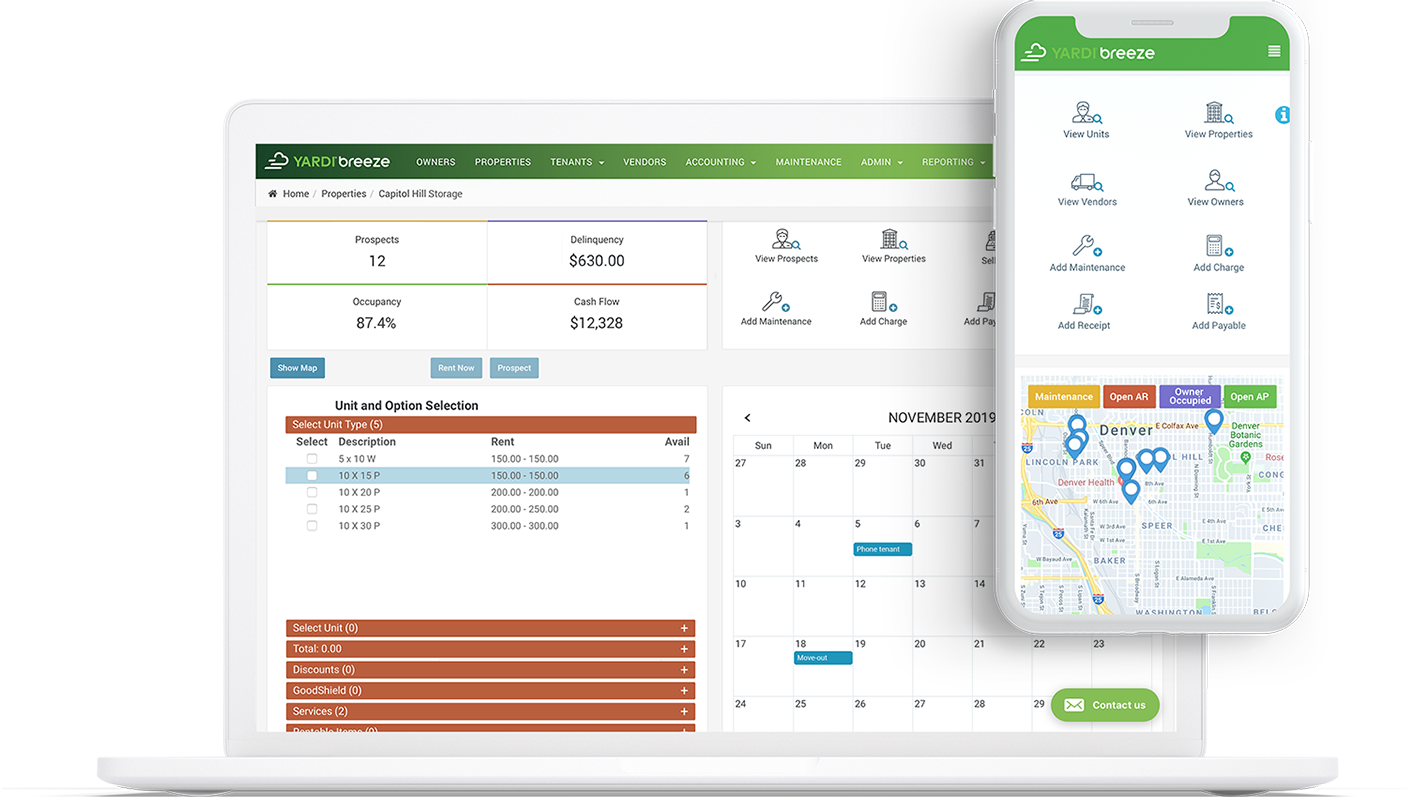Click the Rent column header

pos(502,442)
